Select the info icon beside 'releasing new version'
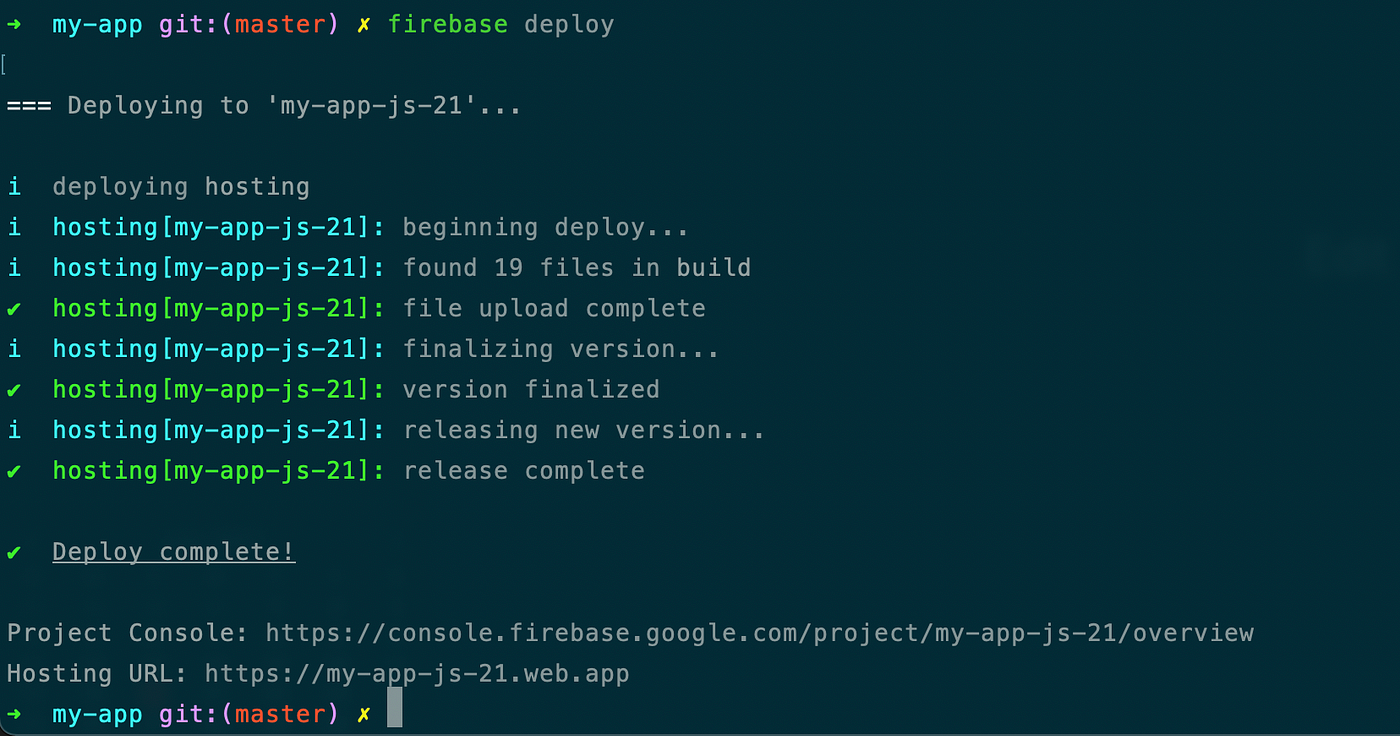The width and height of the screenshot is (1400, 736). 14,430
